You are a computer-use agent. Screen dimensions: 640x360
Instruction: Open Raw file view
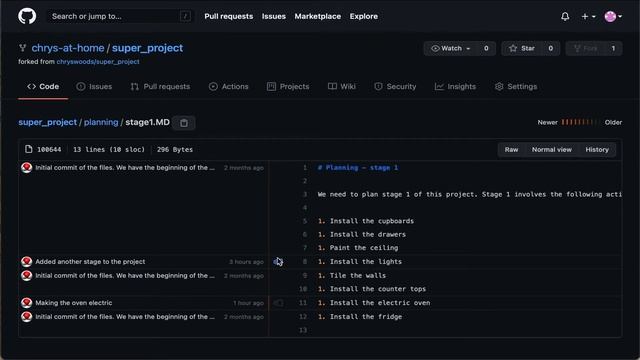[x=511, y=149]
